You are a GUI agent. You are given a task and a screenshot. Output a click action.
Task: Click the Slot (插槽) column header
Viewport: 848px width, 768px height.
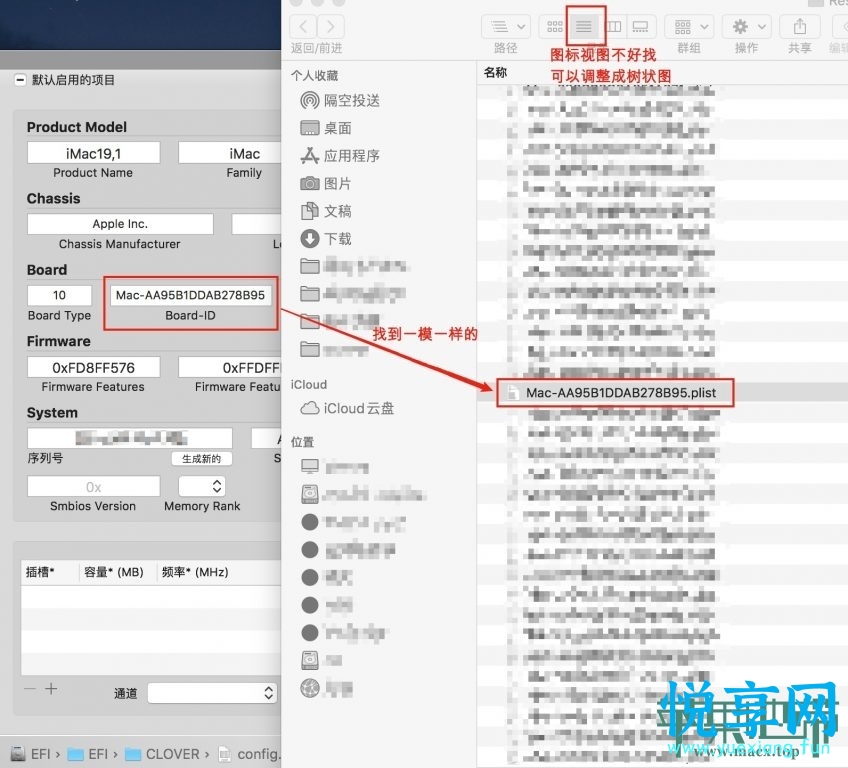[x=49, y=572]
